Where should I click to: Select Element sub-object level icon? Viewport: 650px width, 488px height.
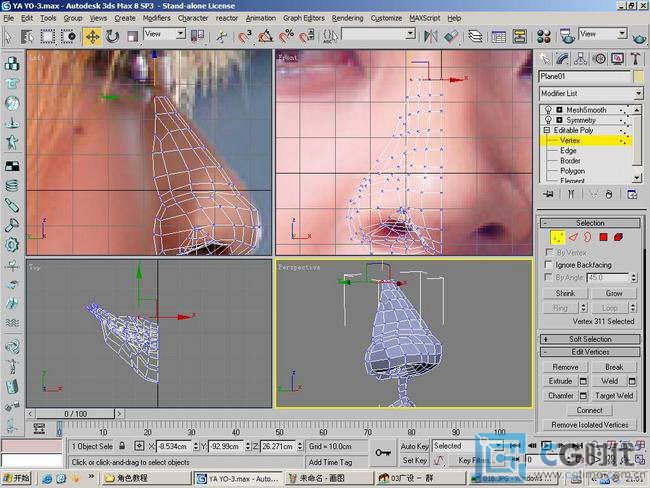coord(618,237)
